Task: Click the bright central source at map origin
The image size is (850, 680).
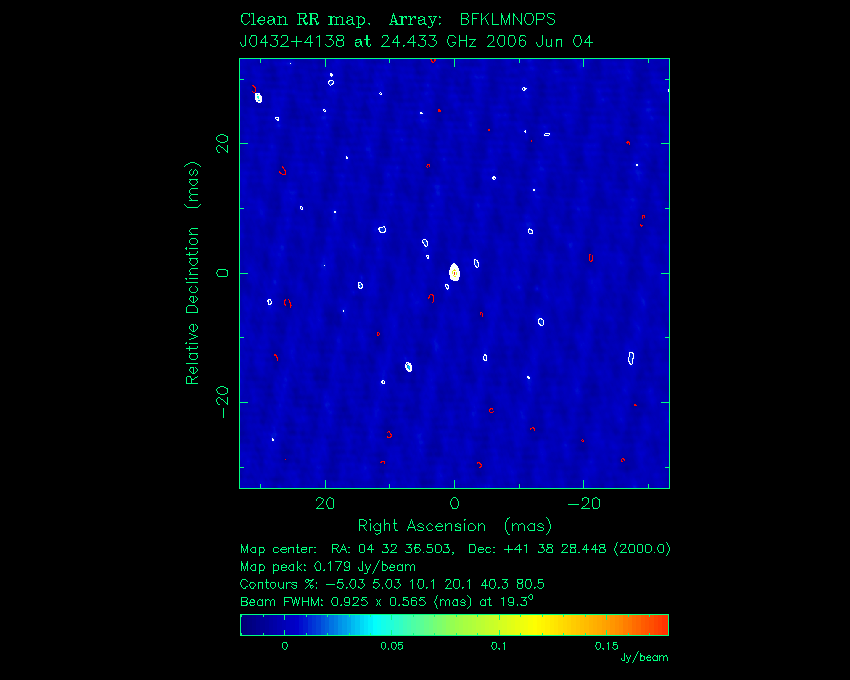Action: tap(455, 272)
